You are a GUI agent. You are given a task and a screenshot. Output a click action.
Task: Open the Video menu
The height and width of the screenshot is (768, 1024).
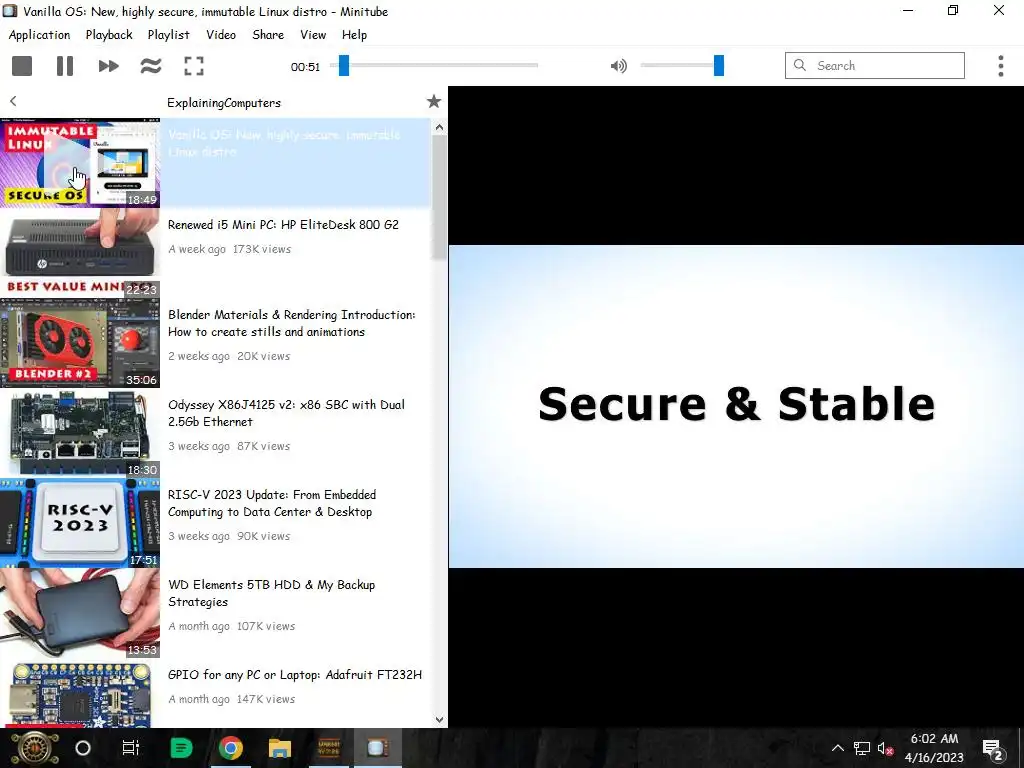pos(221,35)
